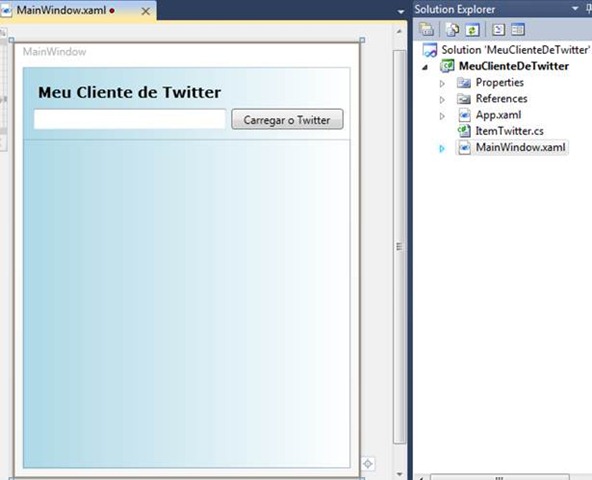
Task: Click the View Designer toolbar icon
Action: click(518, 29)
